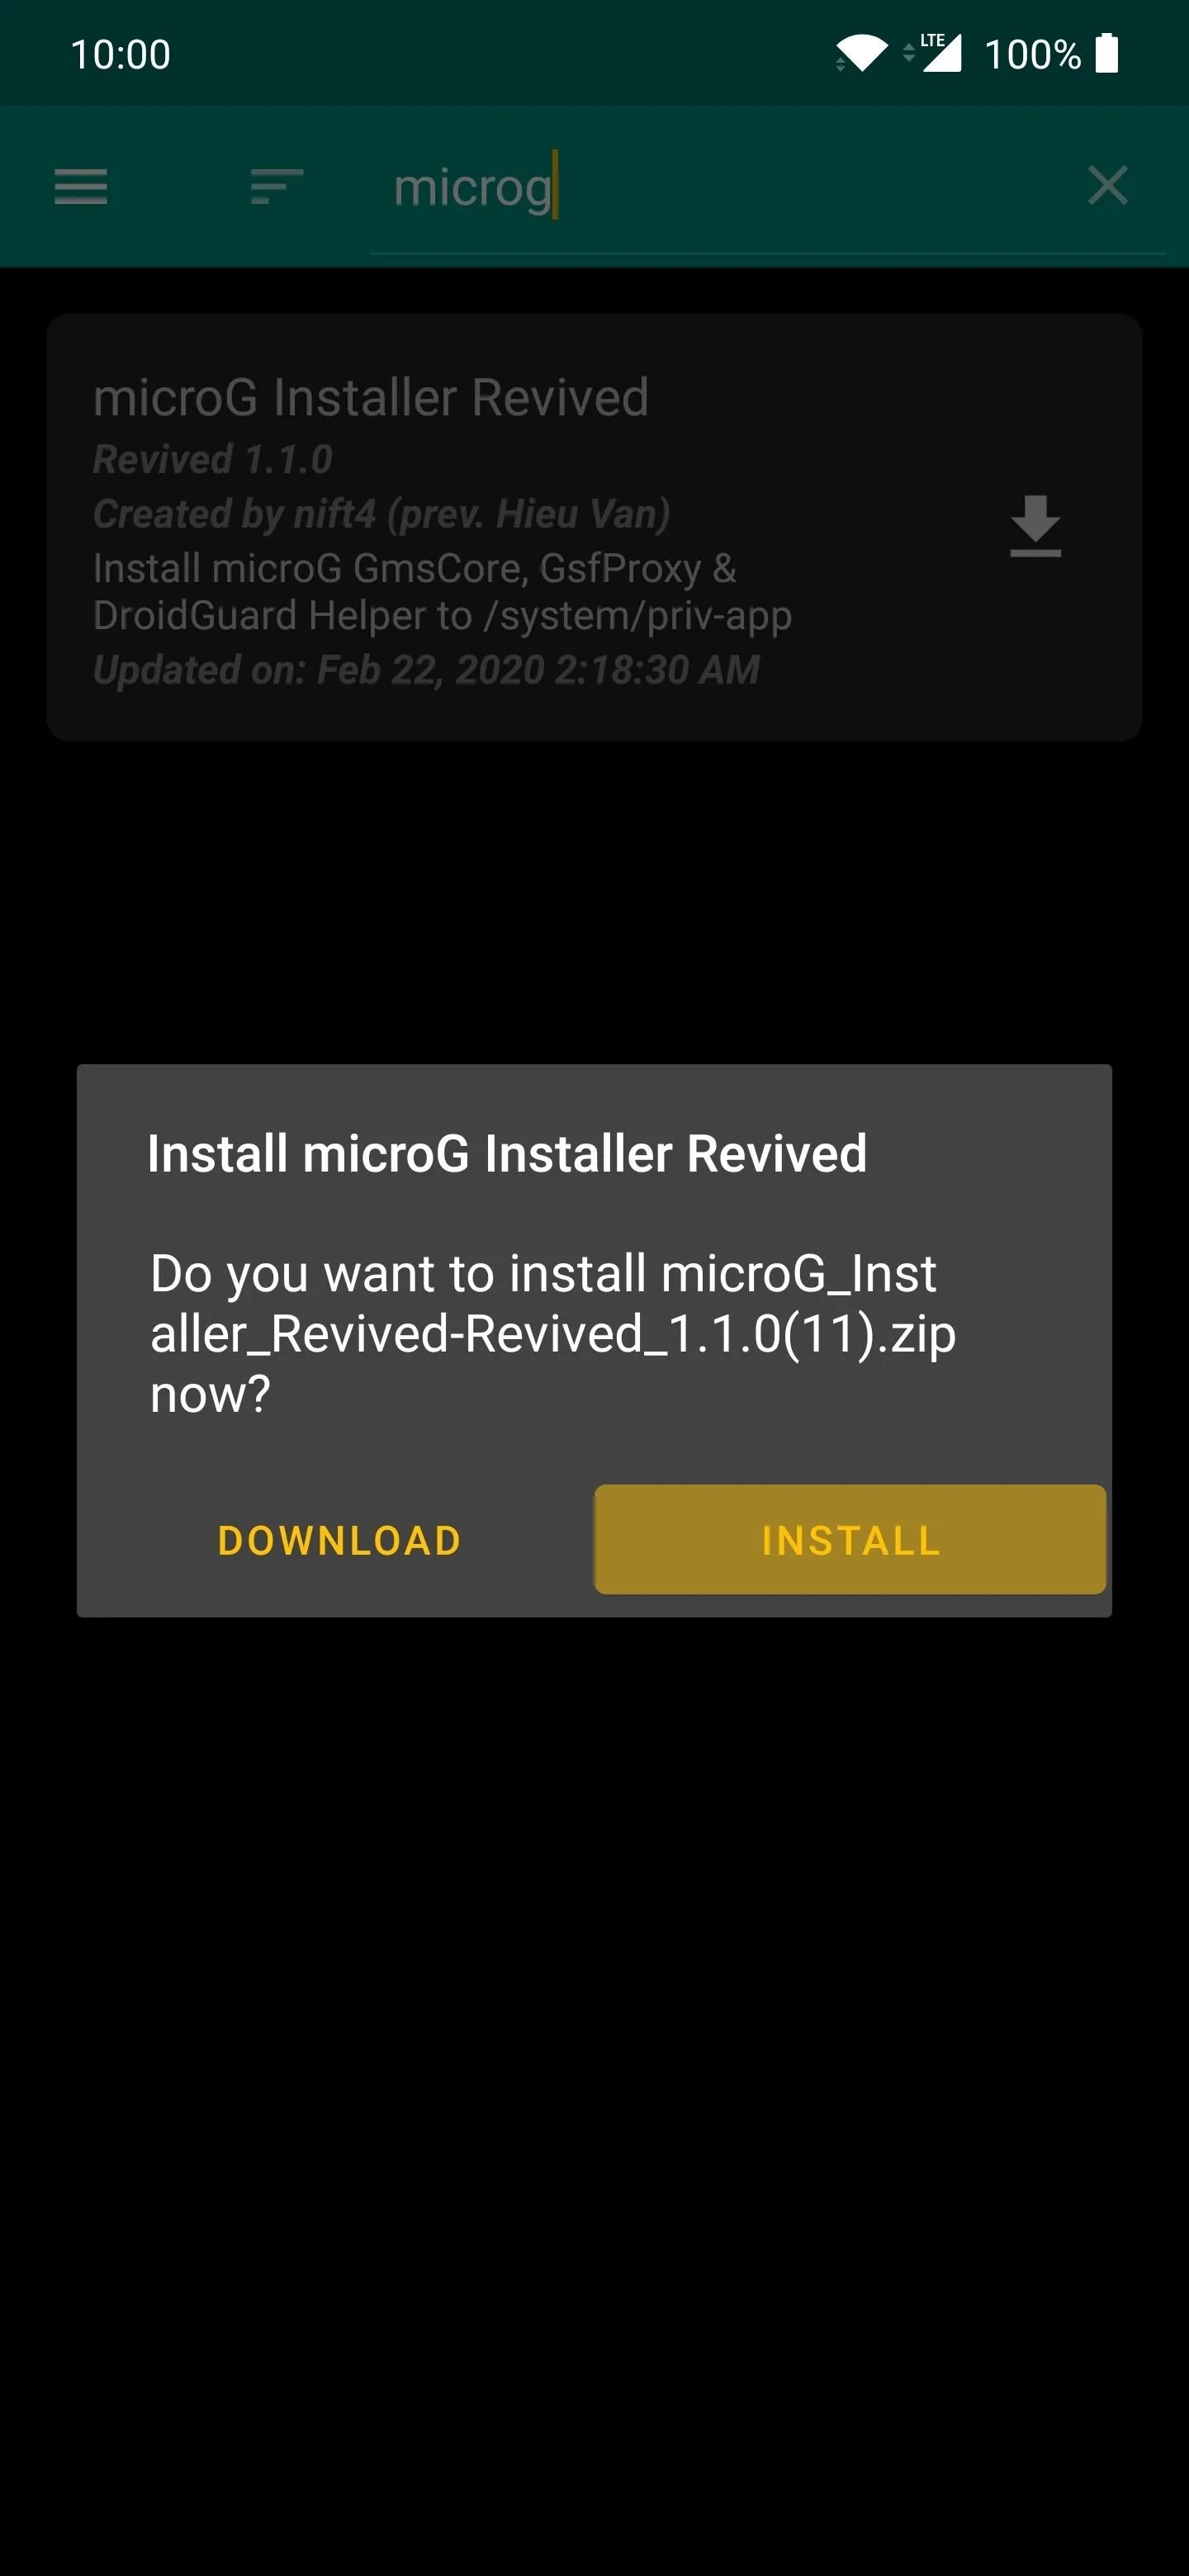Image resolution: width=1189 pixels, height=2576 pixels.
Task: Clear the search with X icon
Action: (x=1108, y=186)
